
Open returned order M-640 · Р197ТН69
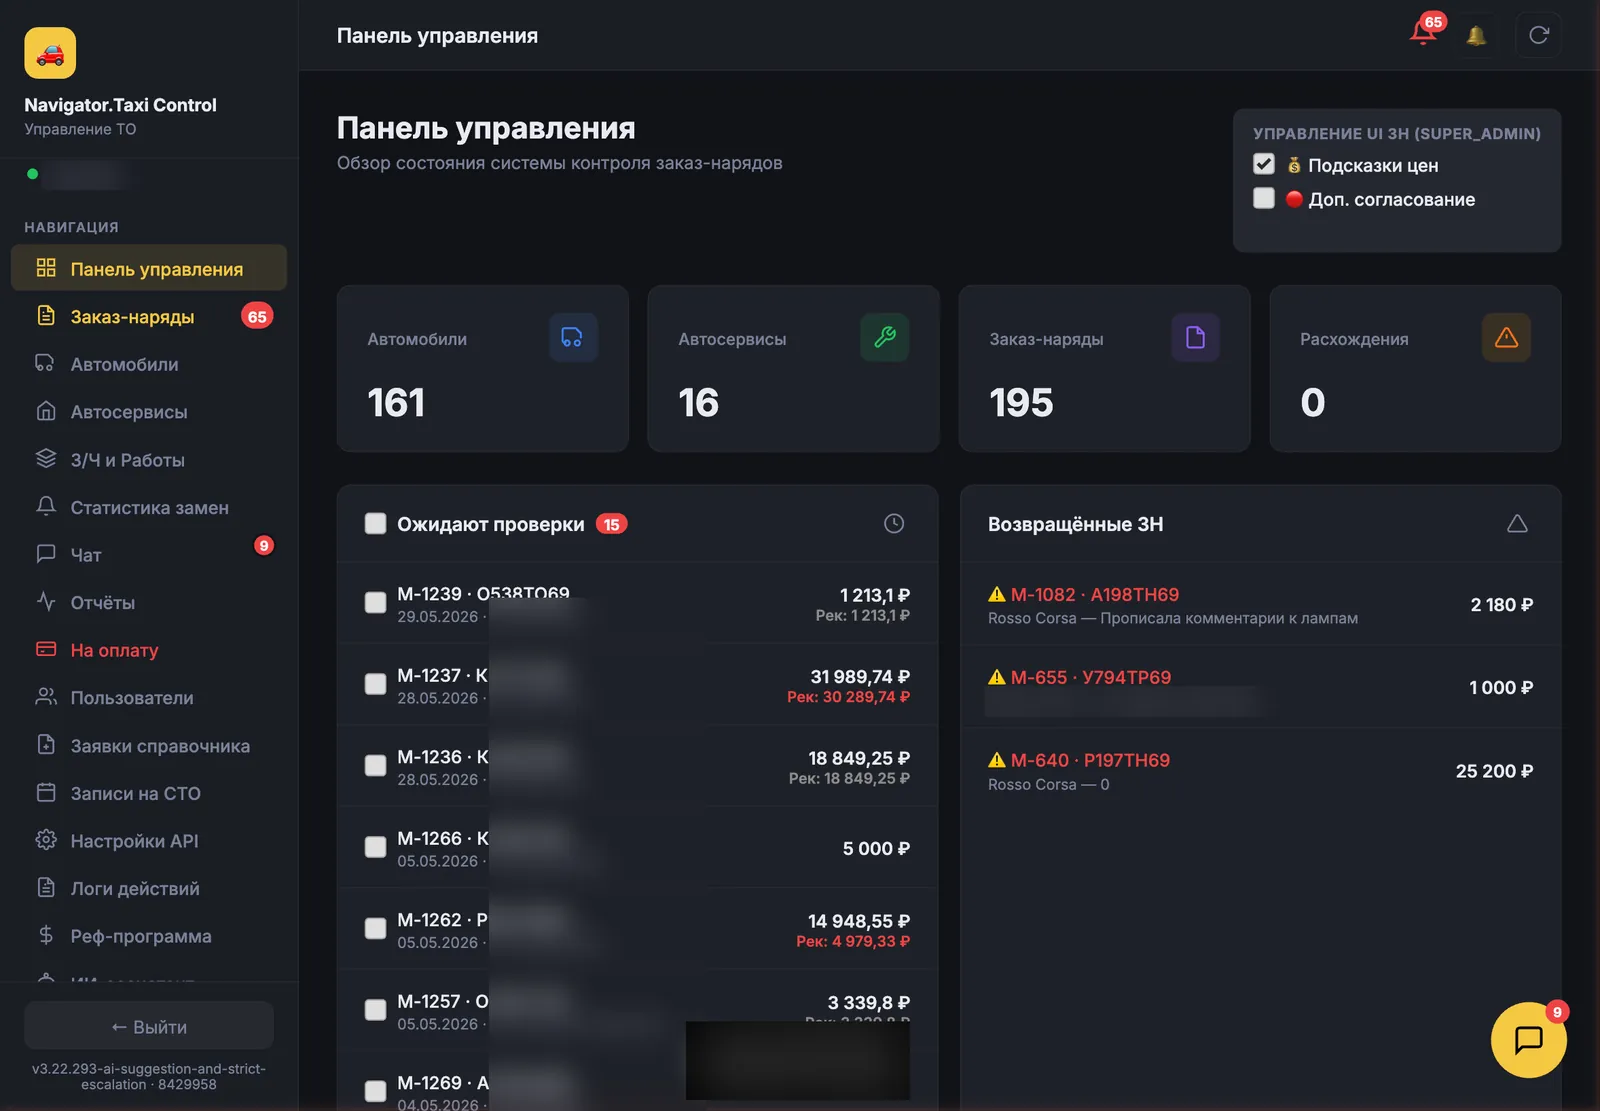pyautogui.click(x=1260, y=771)
